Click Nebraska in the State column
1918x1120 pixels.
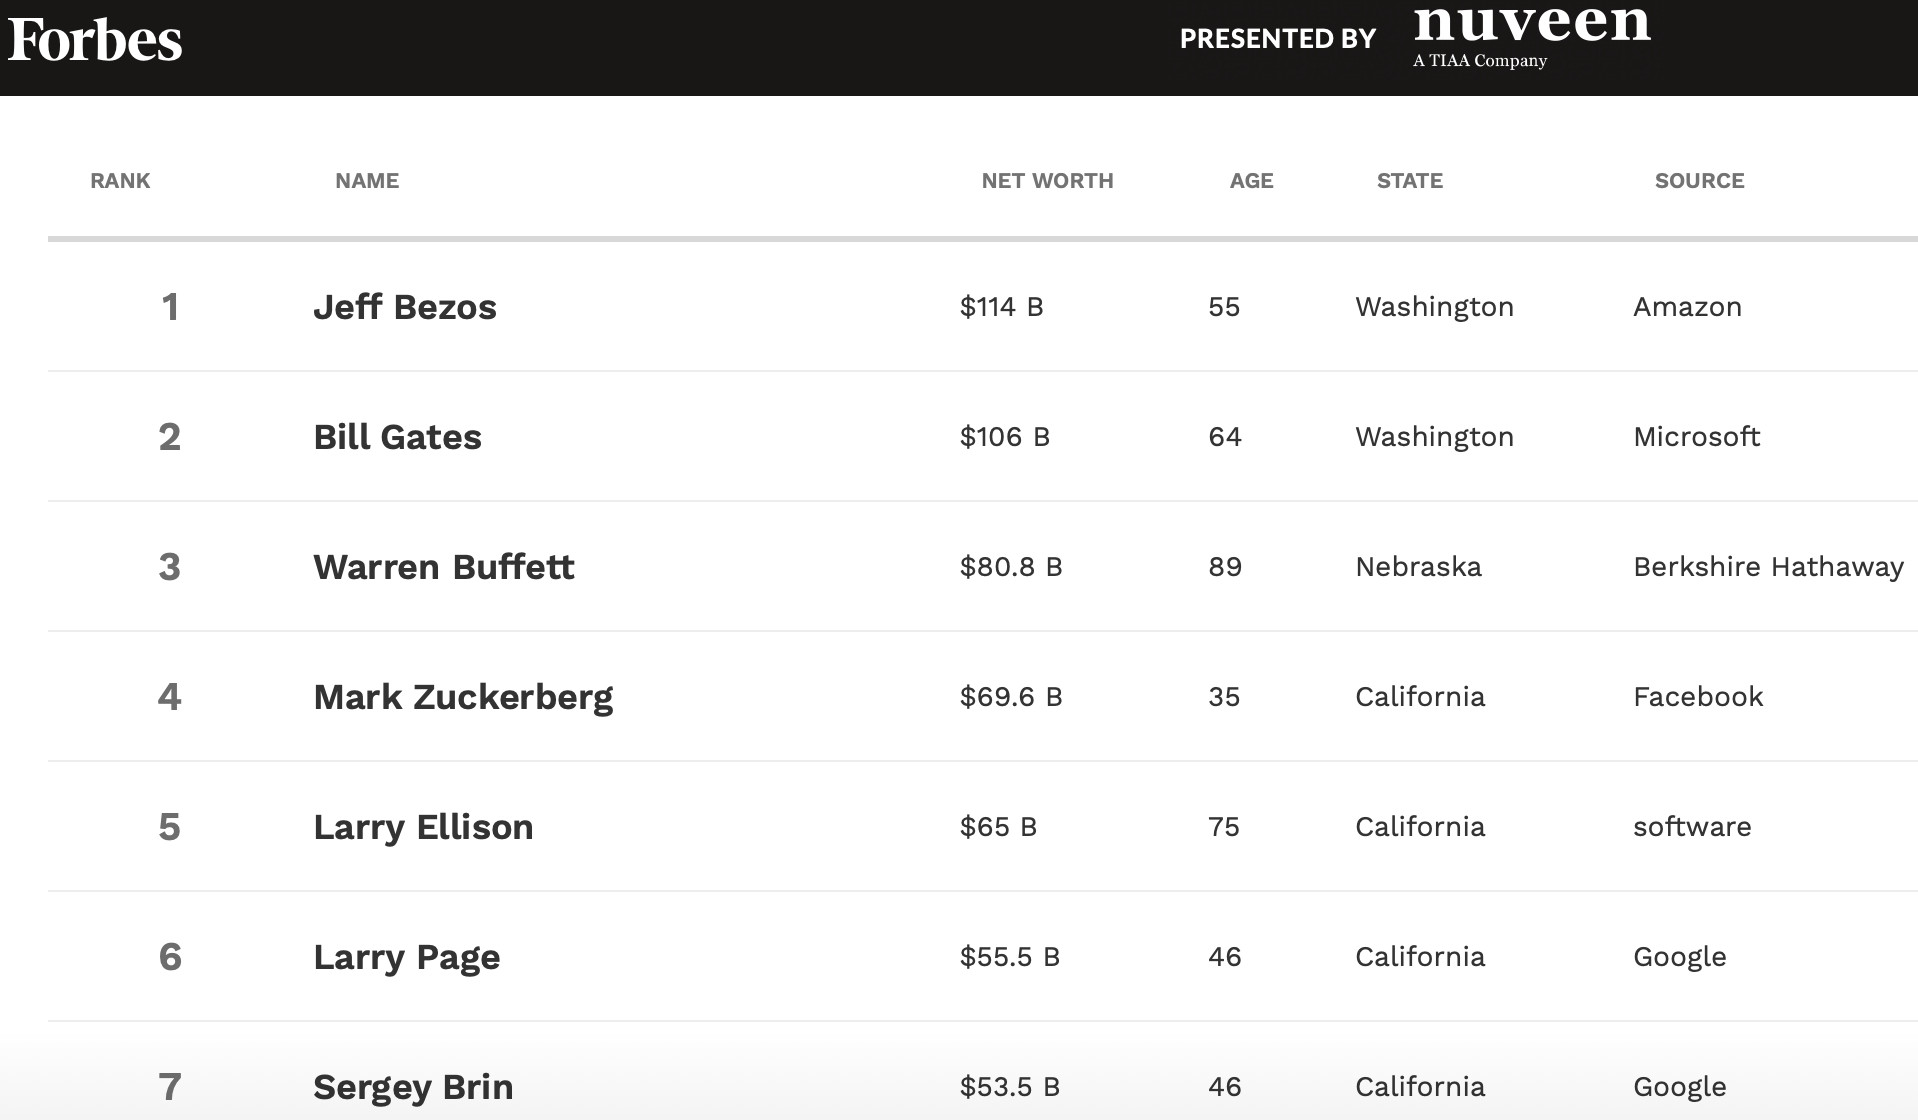[1418, 567]
